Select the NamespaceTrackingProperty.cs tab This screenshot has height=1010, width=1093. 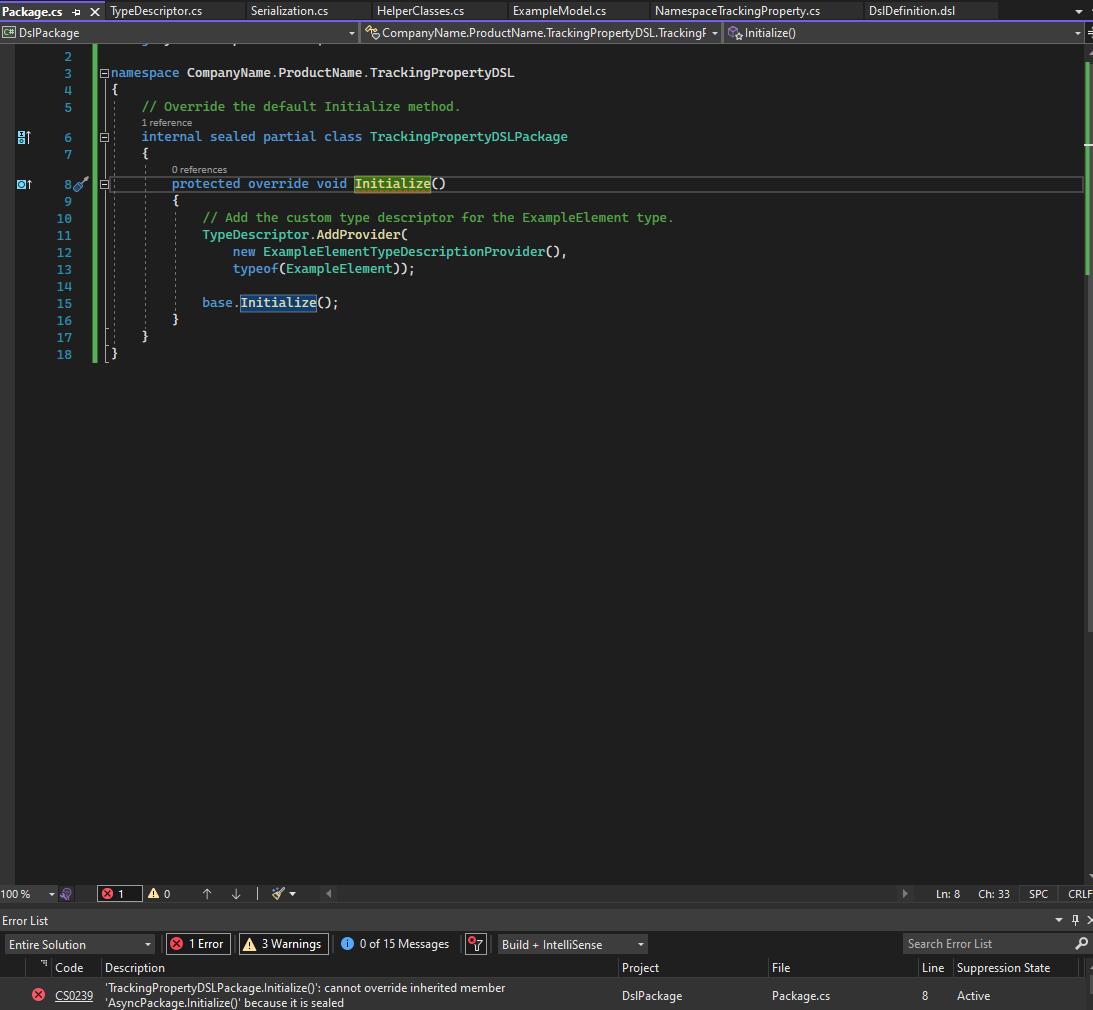click(737, 11)
